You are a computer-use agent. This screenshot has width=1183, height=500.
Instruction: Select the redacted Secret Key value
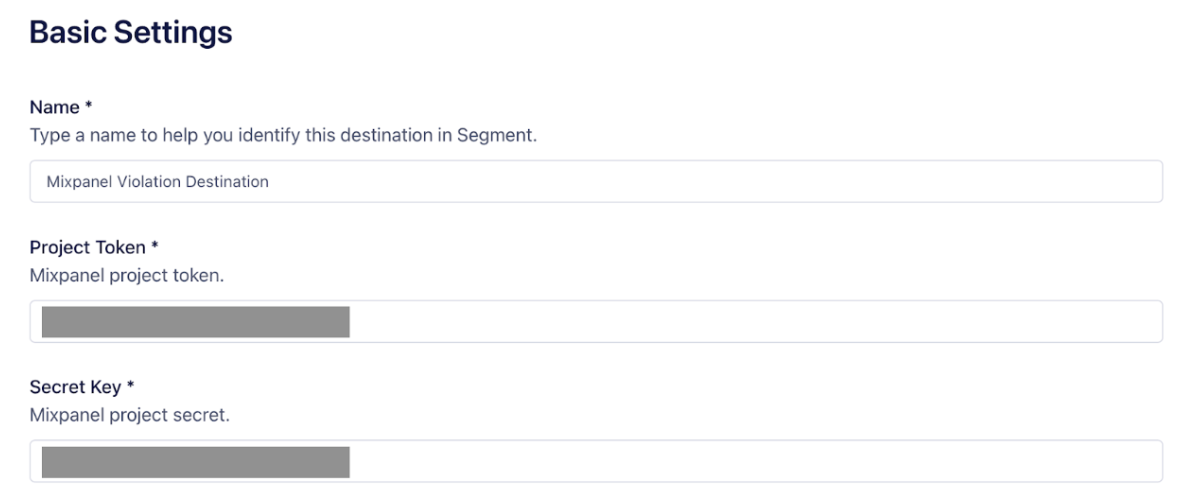(195, 462)
